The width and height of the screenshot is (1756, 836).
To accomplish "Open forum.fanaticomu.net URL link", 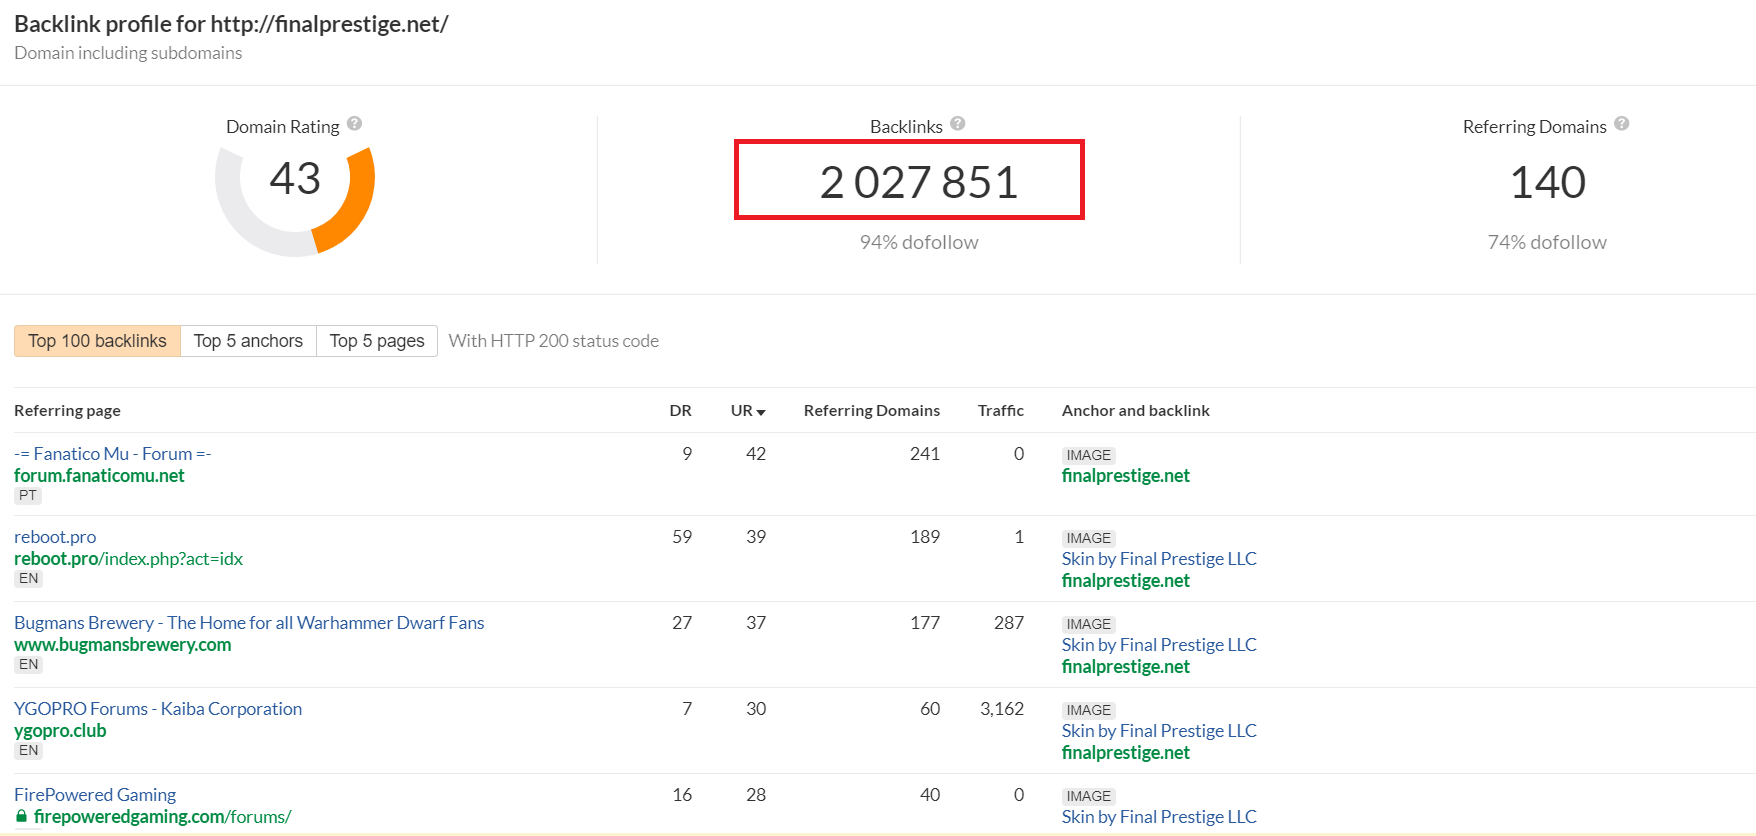I will [99, 476].
